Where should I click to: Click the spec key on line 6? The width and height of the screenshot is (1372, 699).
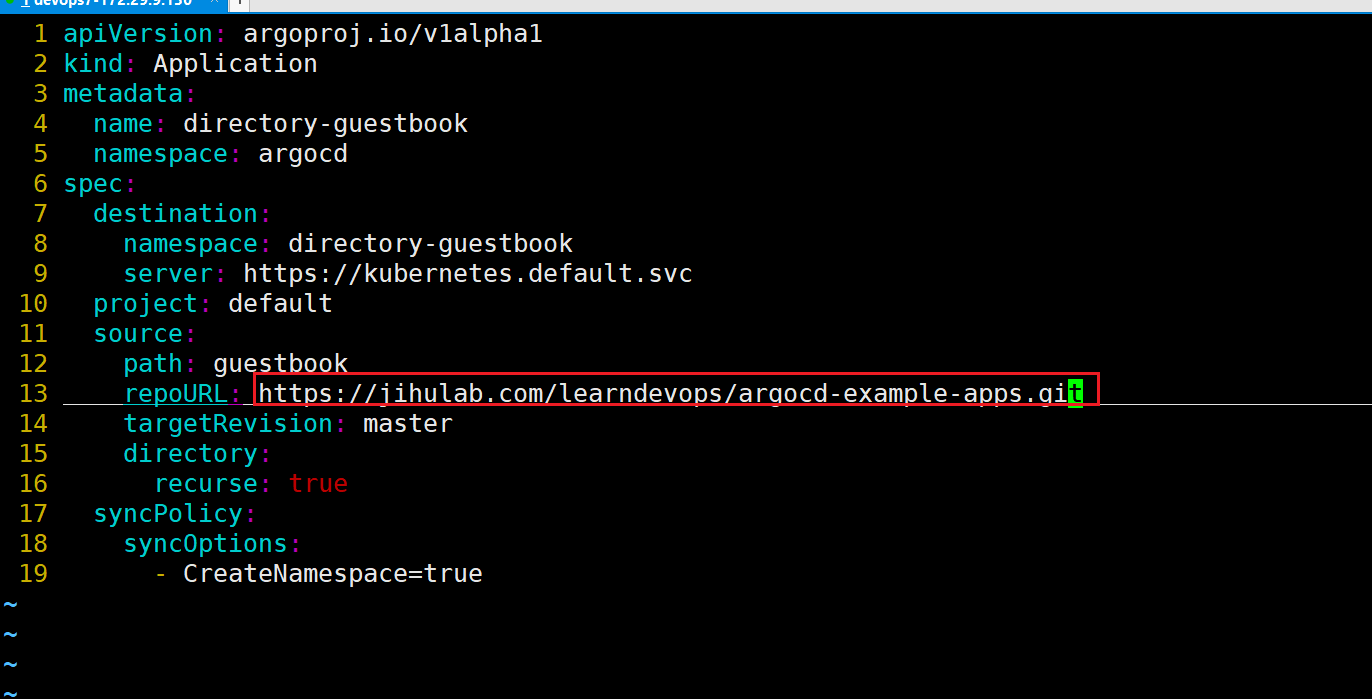pyautogui.click(x=93, y=184)
